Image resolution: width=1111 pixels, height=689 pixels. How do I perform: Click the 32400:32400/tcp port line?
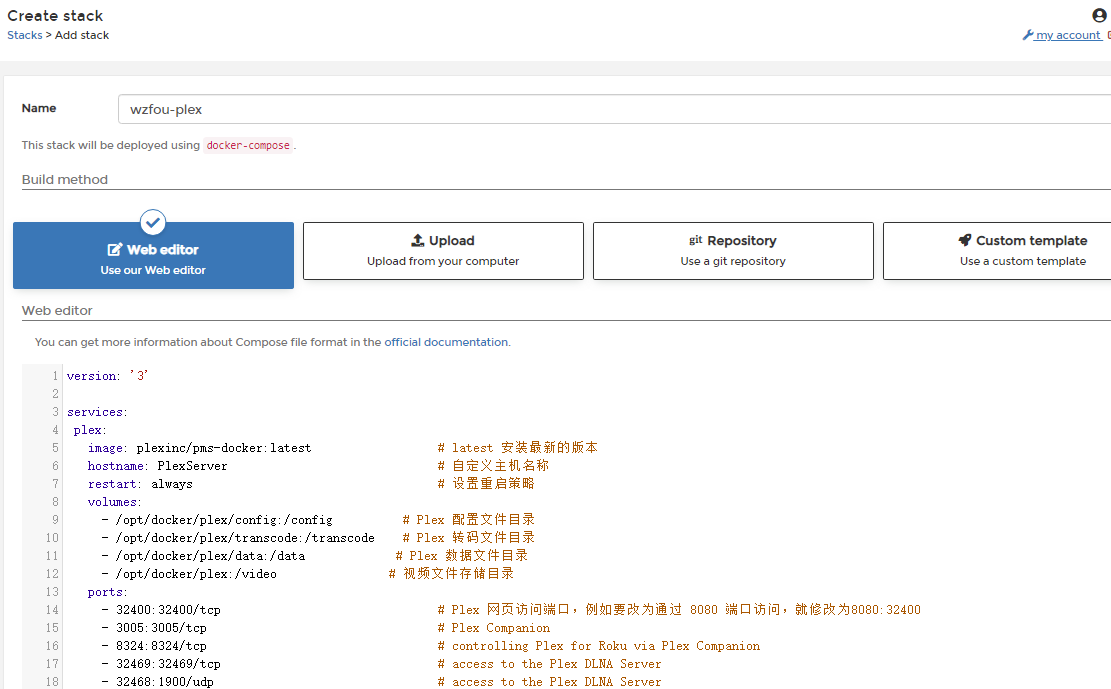coord(161,610)
